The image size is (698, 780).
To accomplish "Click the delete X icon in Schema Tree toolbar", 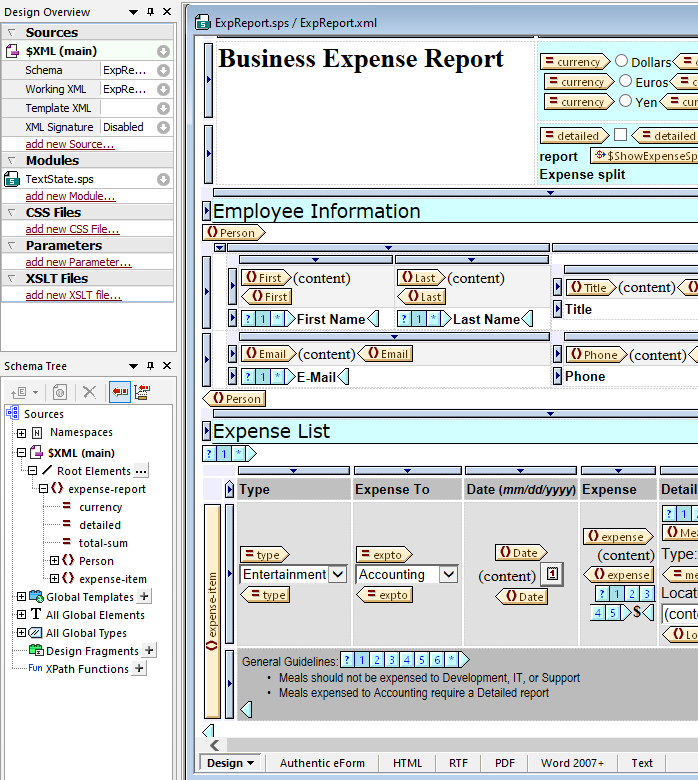I will [x=89, y=393].
